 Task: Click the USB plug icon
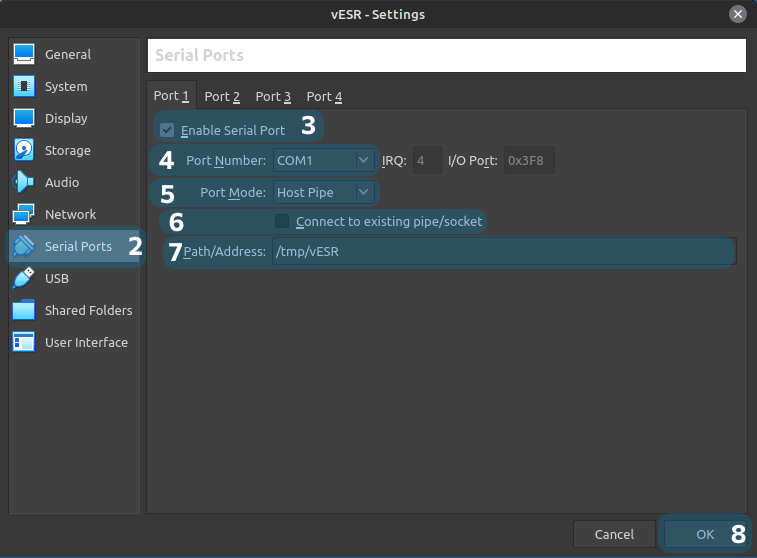[24, 278]
